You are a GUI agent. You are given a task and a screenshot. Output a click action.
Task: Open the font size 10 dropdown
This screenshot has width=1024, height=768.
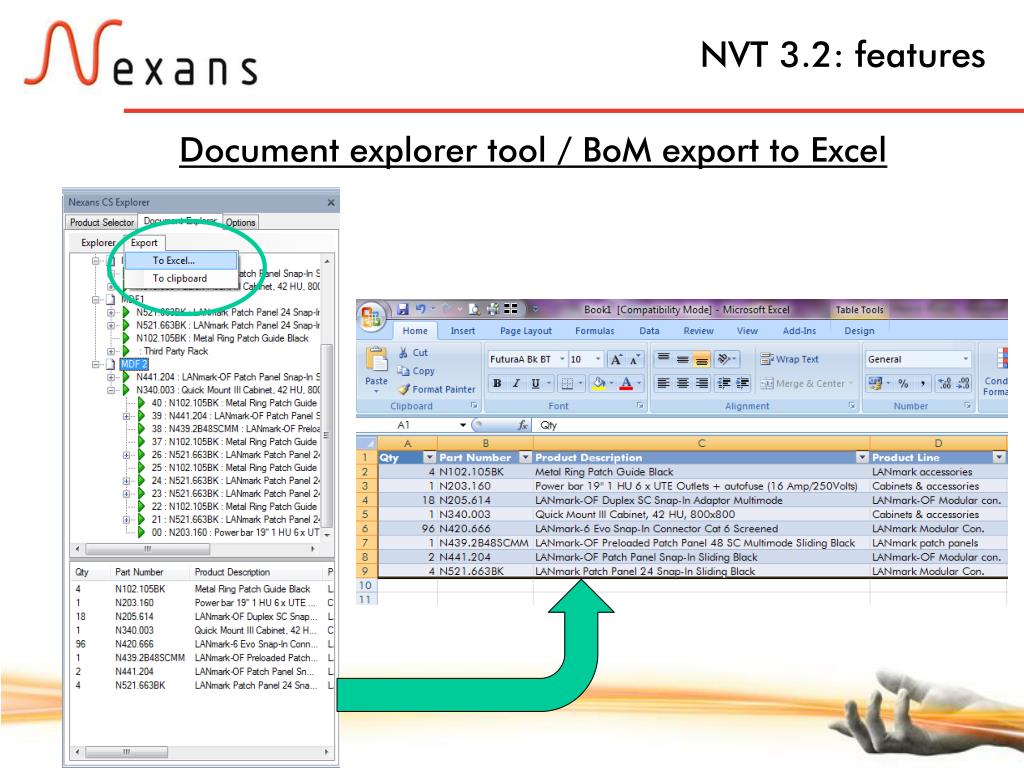[598, 359]
